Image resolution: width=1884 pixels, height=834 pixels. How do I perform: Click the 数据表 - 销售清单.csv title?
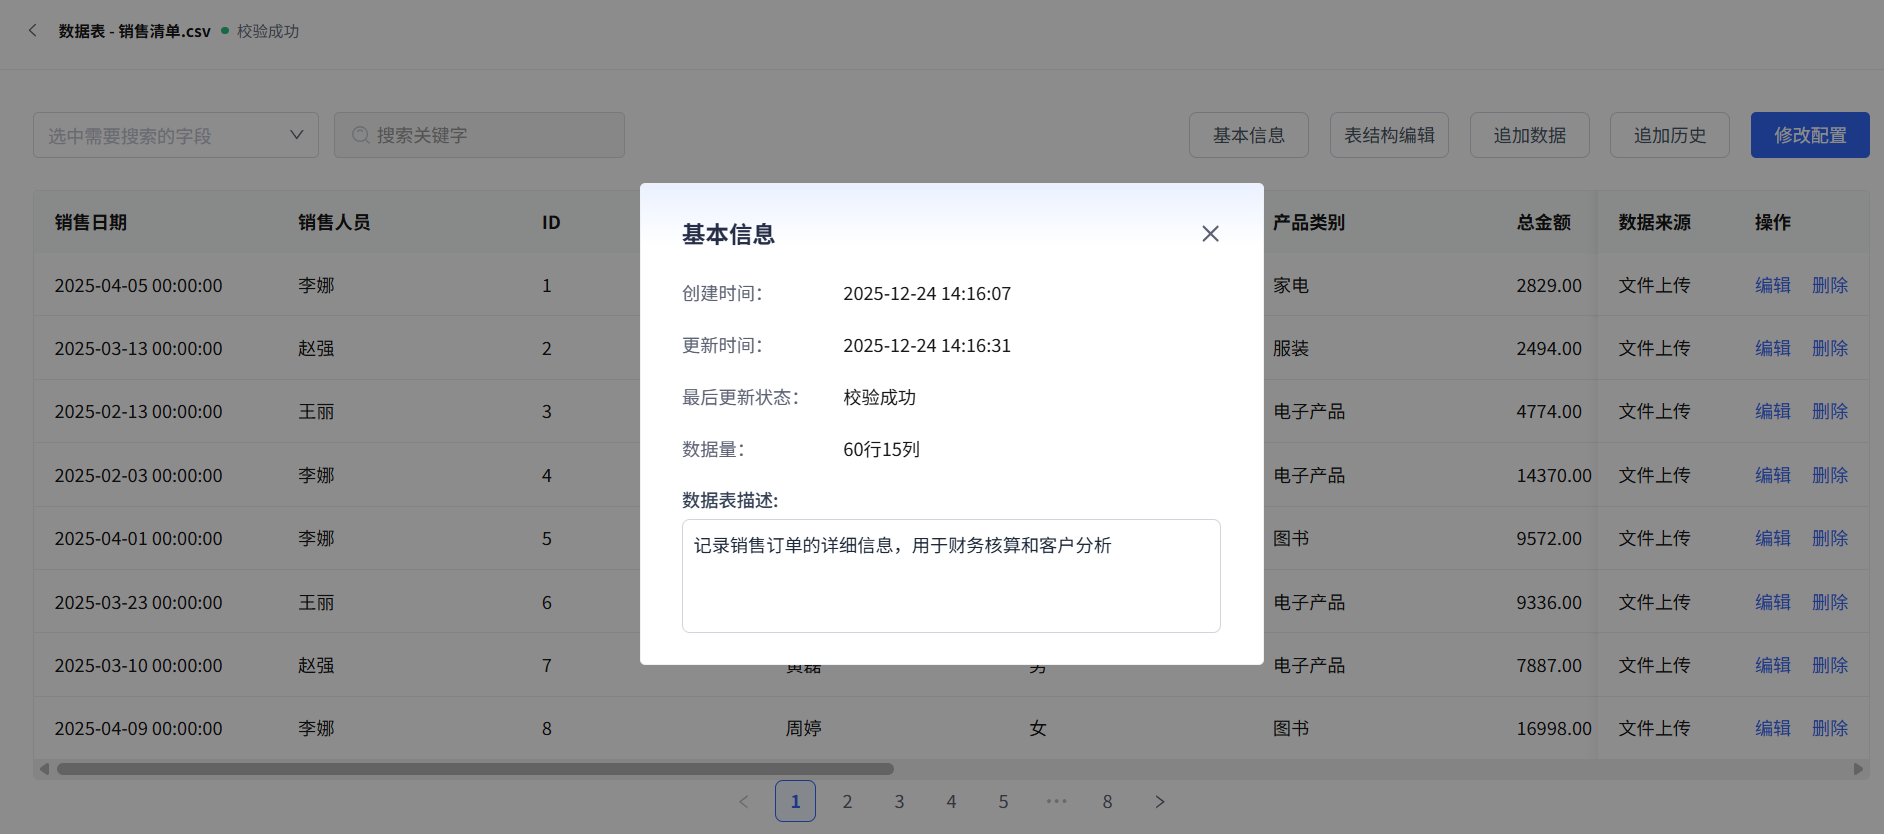134,31
